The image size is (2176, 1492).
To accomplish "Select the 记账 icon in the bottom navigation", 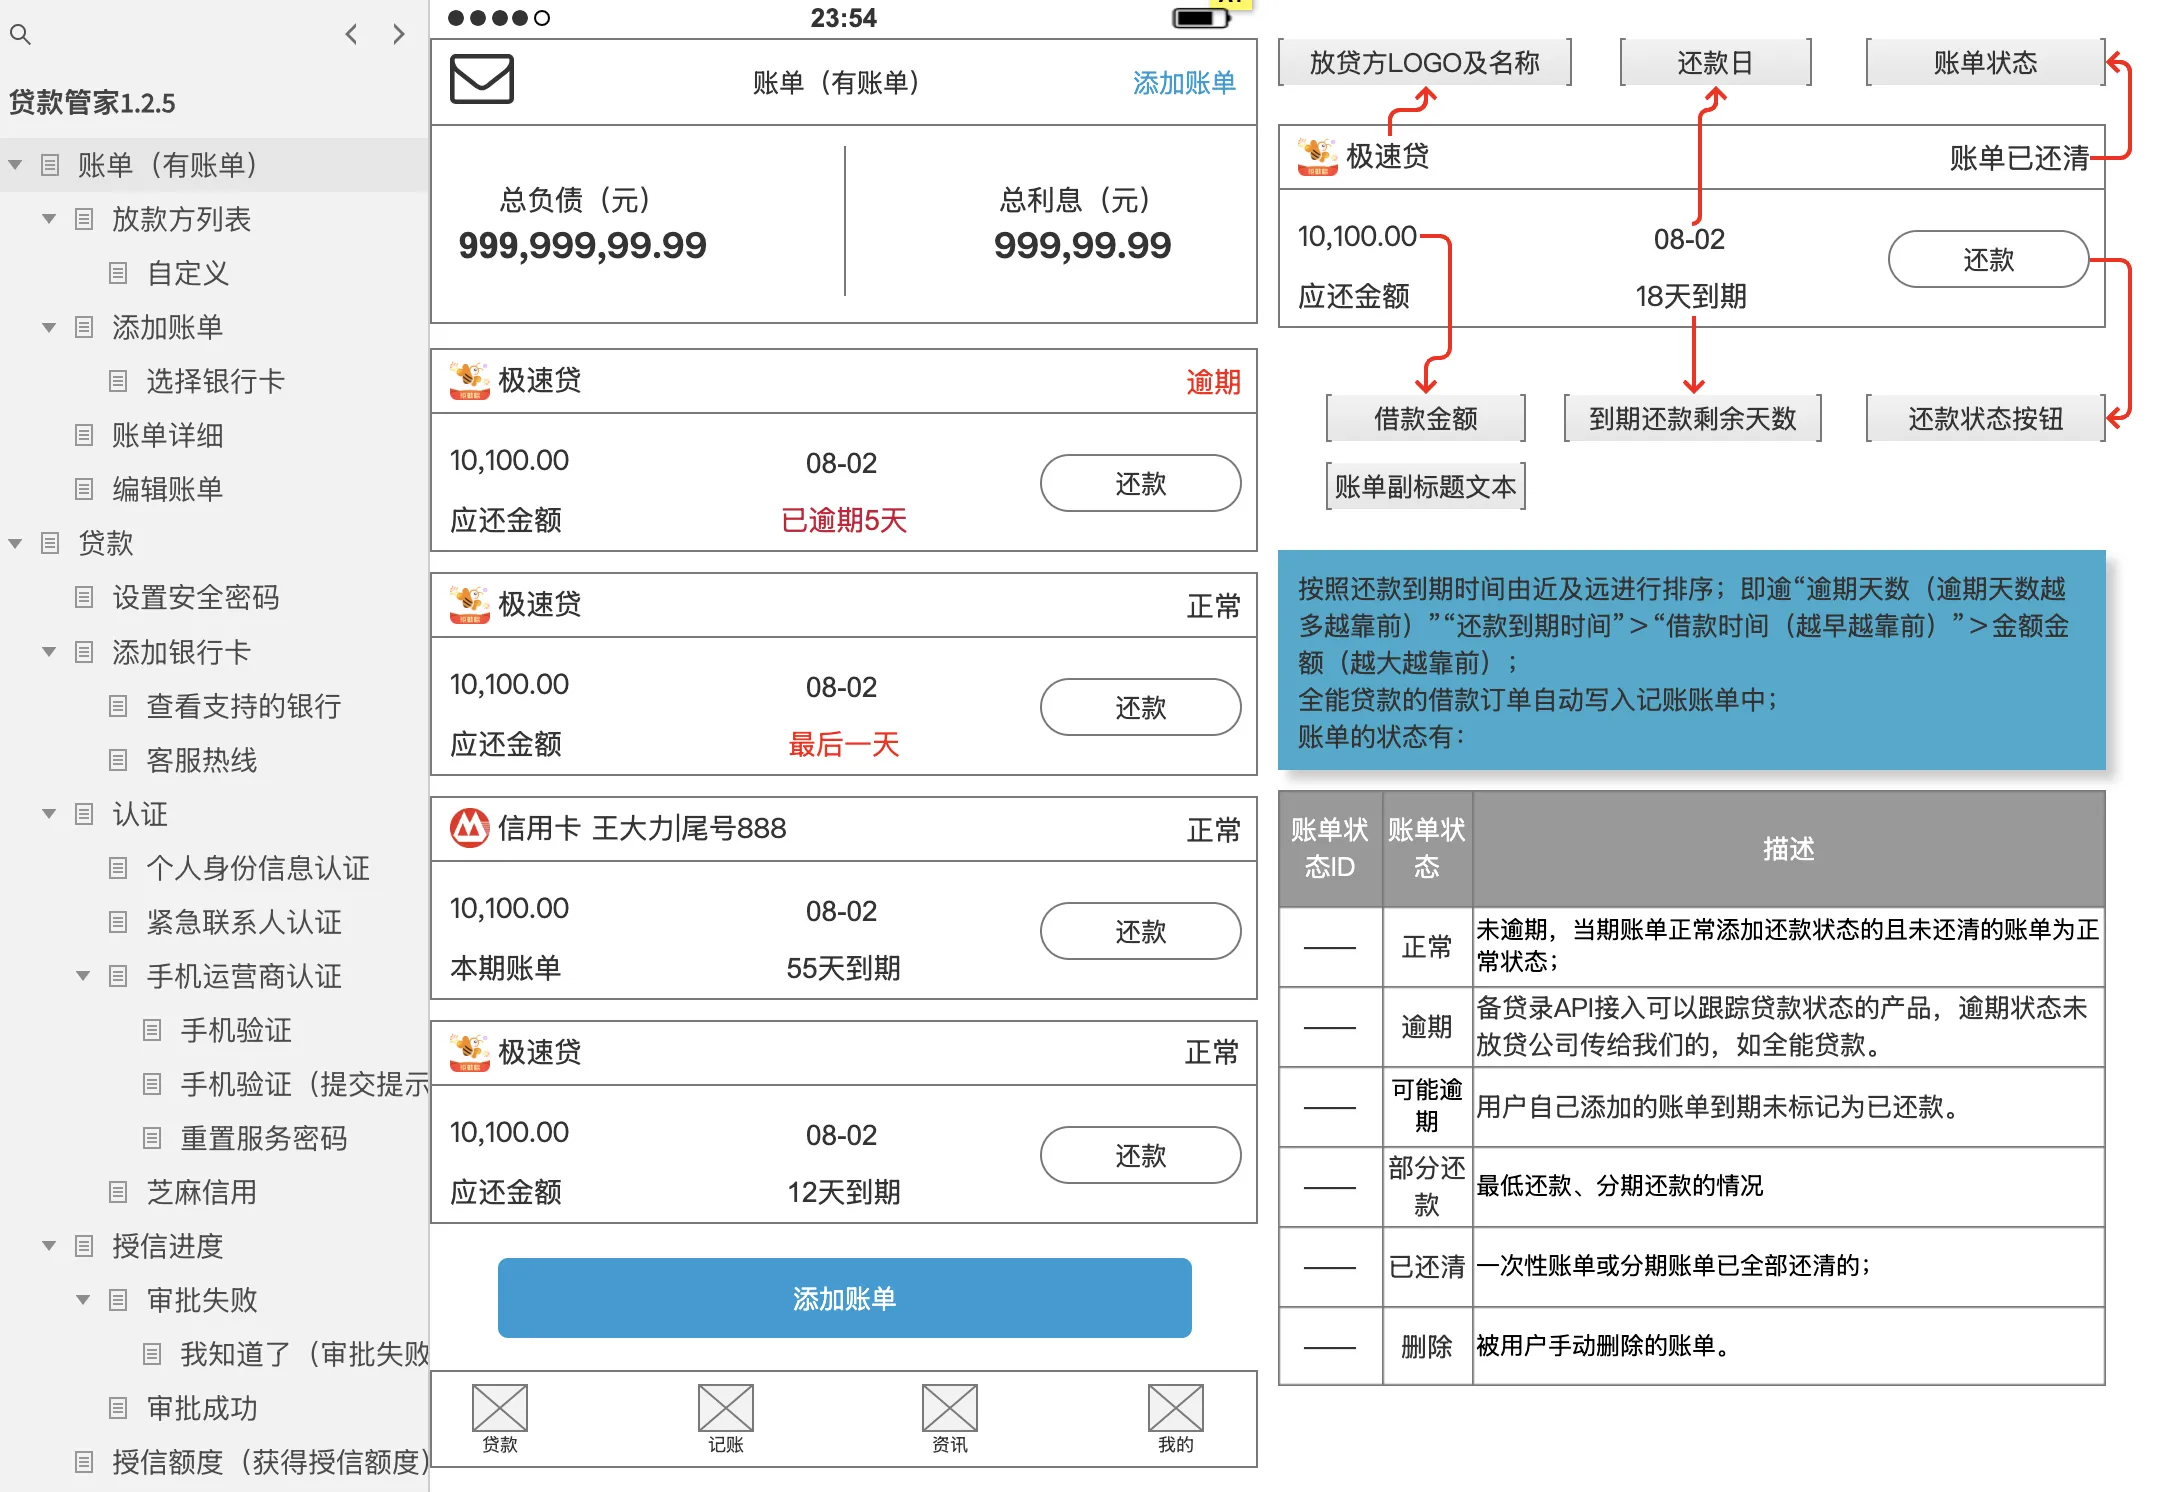I will point(724,1410).
